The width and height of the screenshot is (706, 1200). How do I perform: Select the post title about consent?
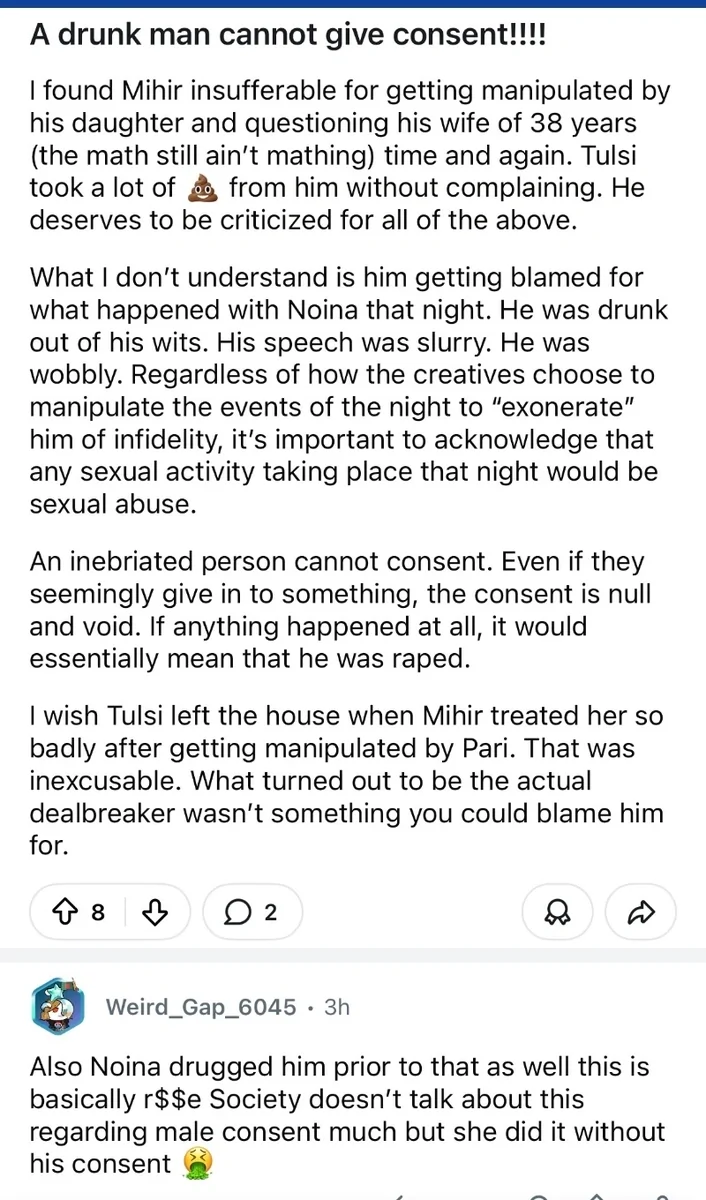point(288,35)
